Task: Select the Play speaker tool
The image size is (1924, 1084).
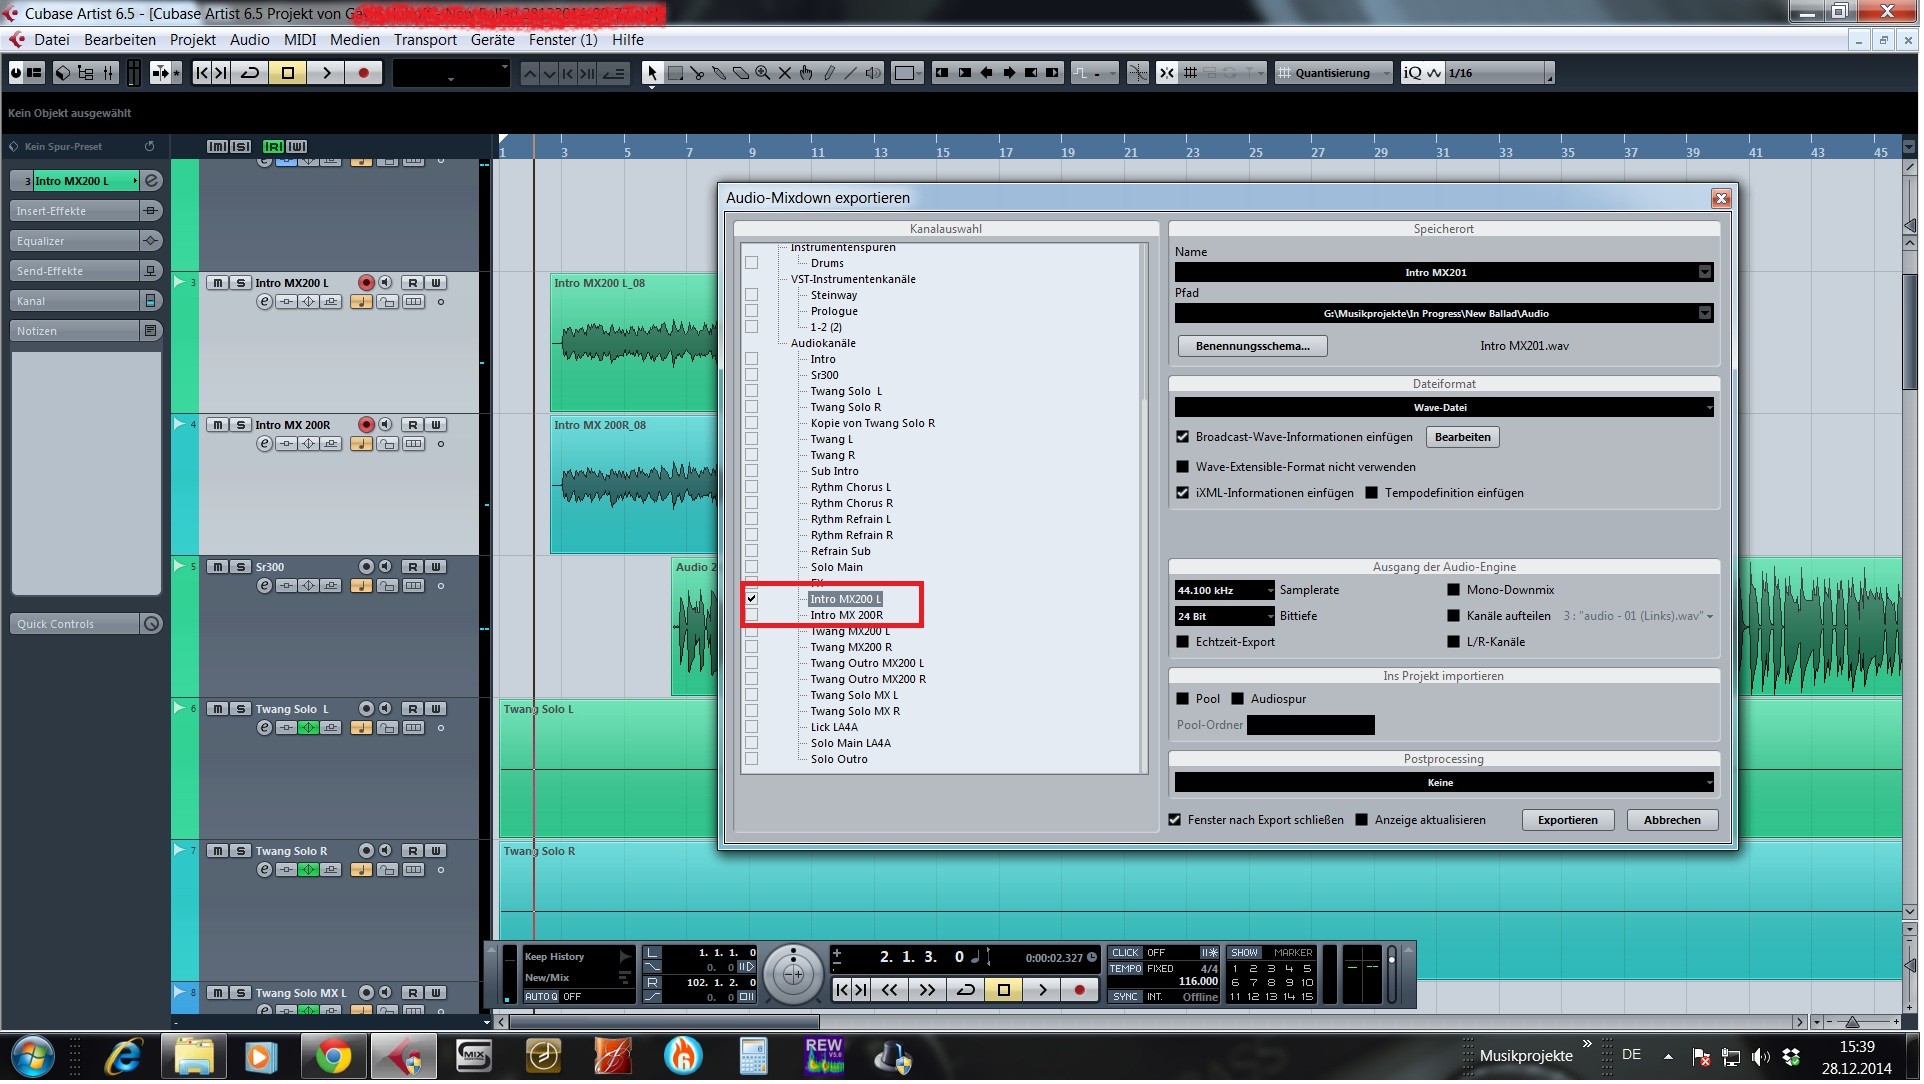Action: coord(874,73)
